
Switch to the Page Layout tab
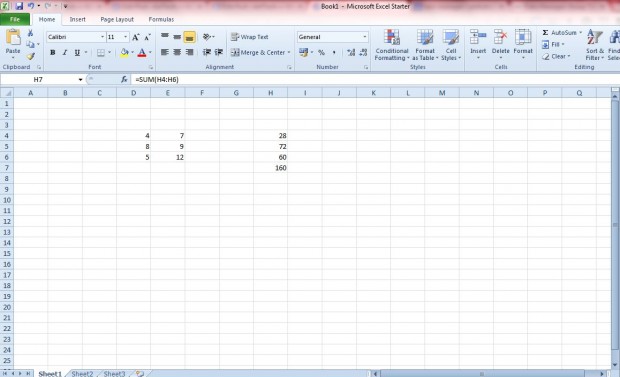tap(117, 19)
